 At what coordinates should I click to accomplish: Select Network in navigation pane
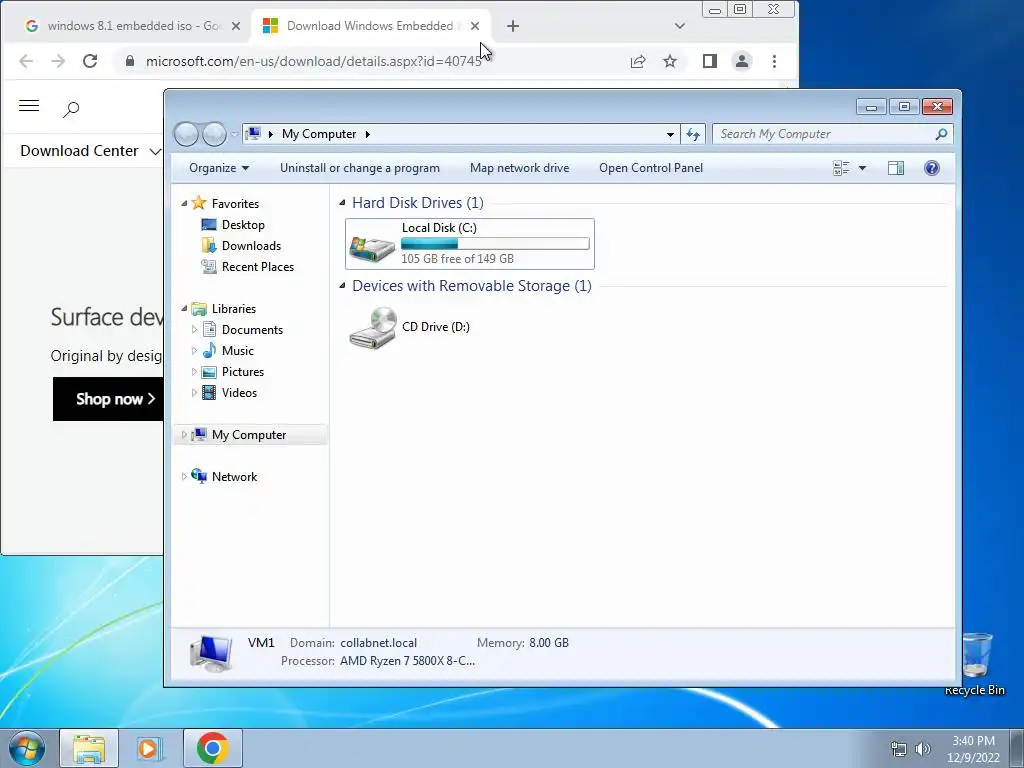coord(234,477)
